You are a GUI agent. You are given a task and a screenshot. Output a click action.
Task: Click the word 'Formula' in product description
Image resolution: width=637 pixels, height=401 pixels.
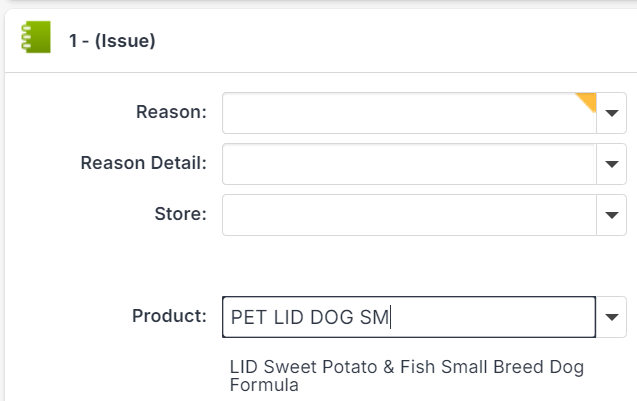pyautogui.click(x=264, y=384)
